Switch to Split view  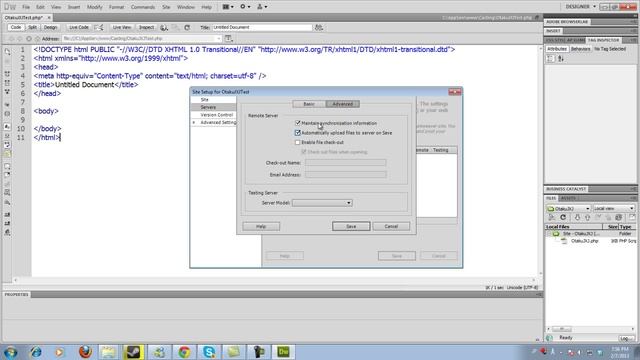coord(32,27)
